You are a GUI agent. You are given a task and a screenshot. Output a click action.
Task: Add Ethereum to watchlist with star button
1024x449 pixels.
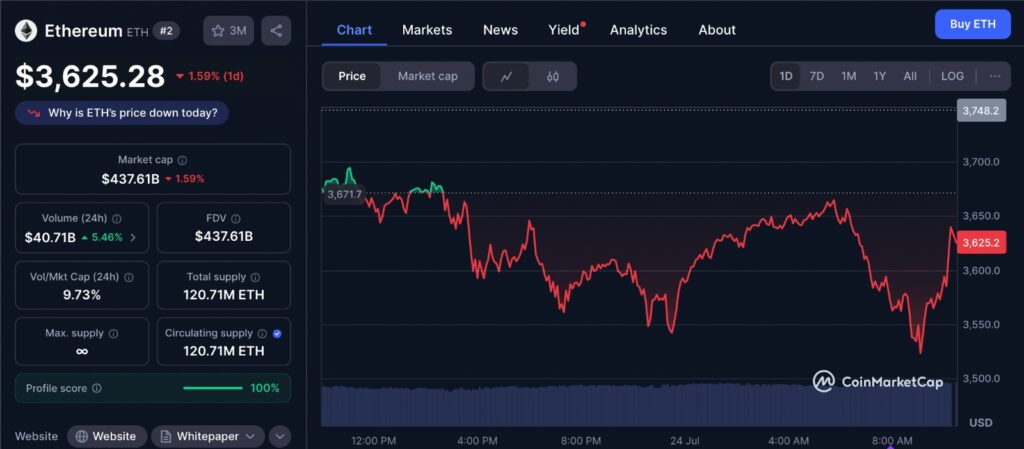click(229, 31)
